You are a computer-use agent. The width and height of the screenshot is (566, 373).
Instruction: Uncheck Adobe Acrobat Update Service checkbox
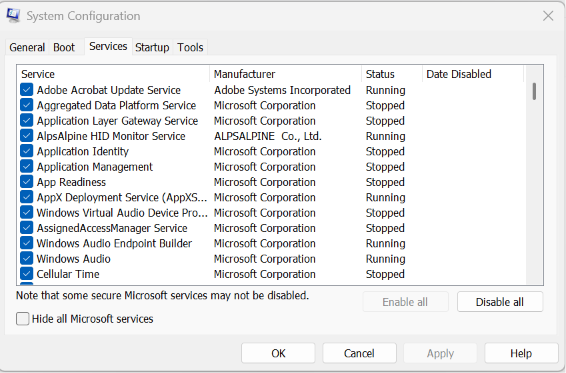[x=27, y=90]
